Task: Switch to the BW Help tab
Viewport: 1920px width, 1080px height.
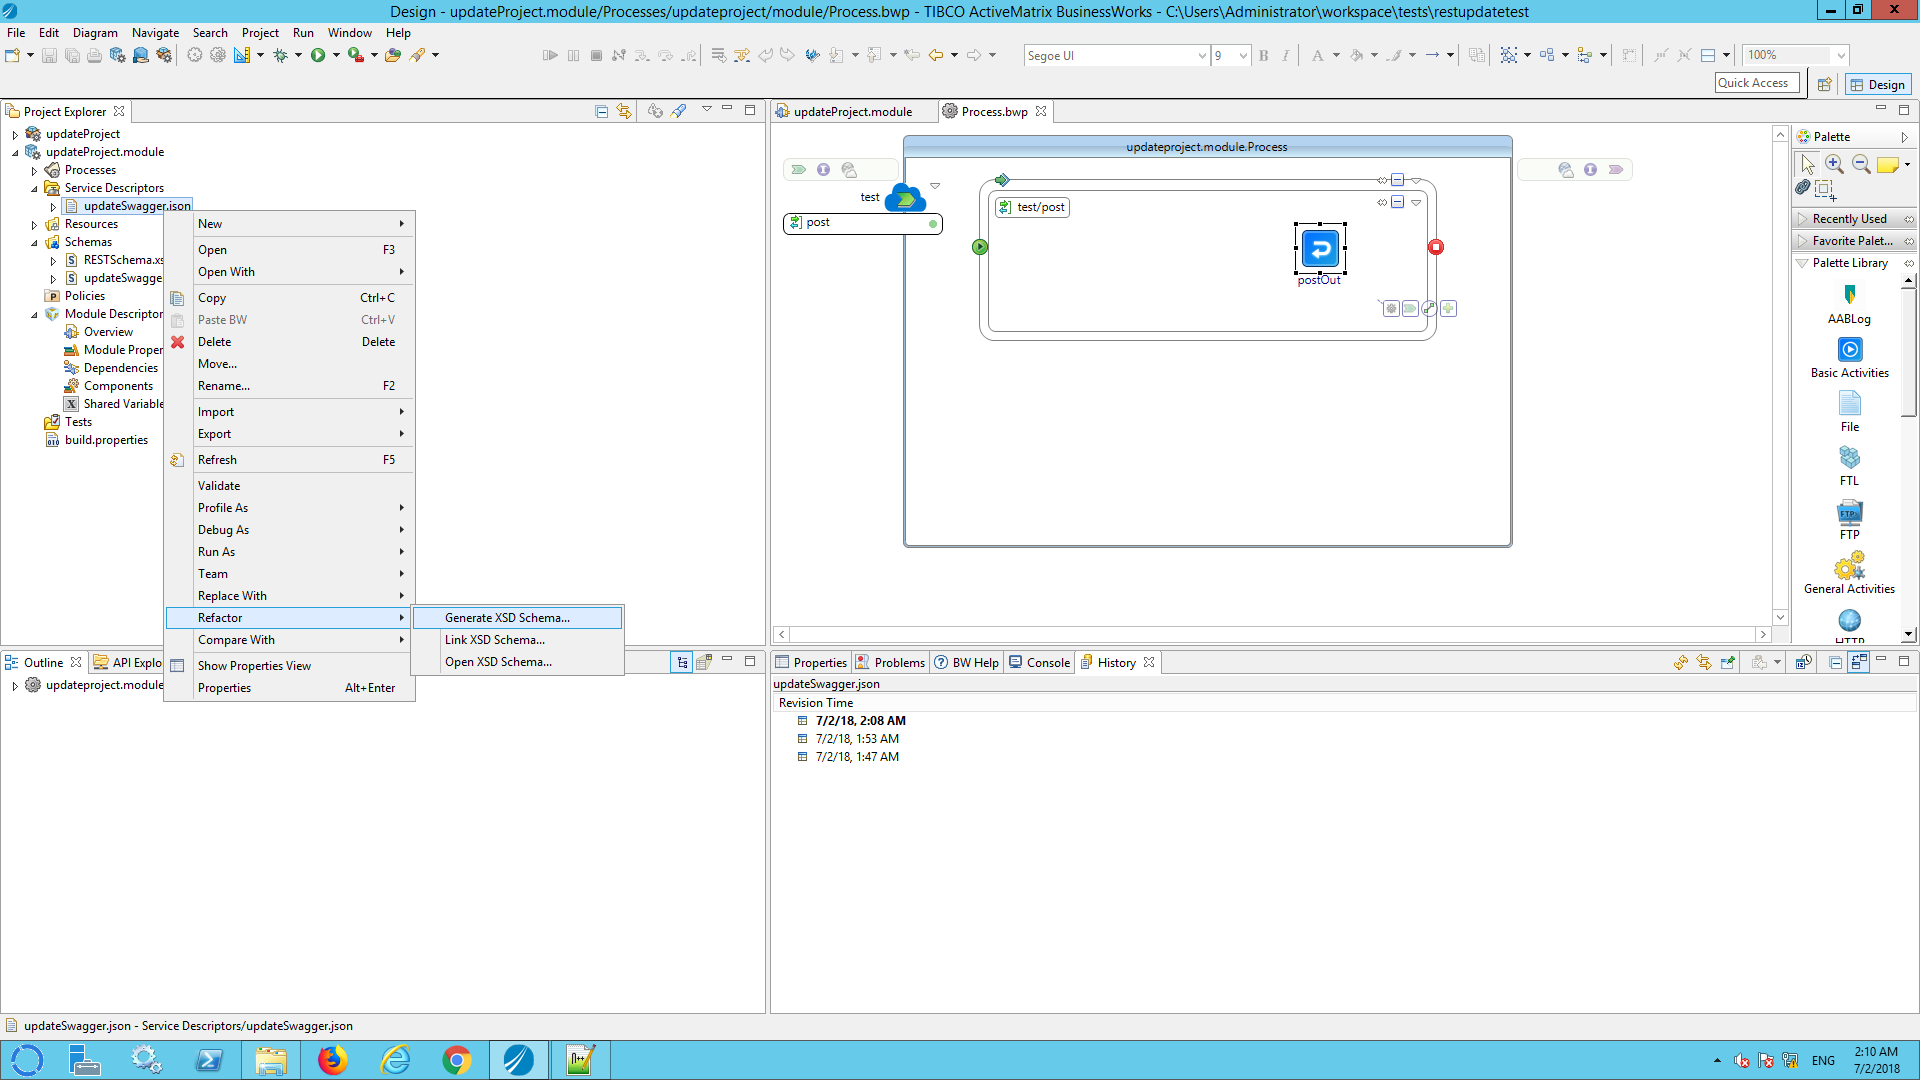Action: point(967,662)
